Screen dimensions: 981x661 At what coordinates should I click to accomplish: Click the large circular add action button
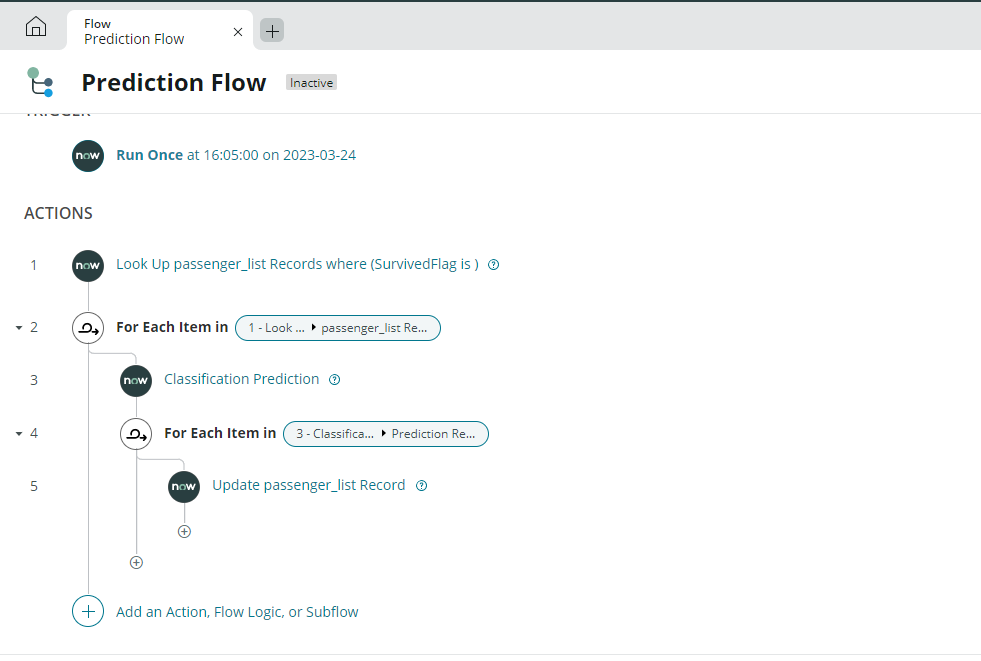(88, 611)
